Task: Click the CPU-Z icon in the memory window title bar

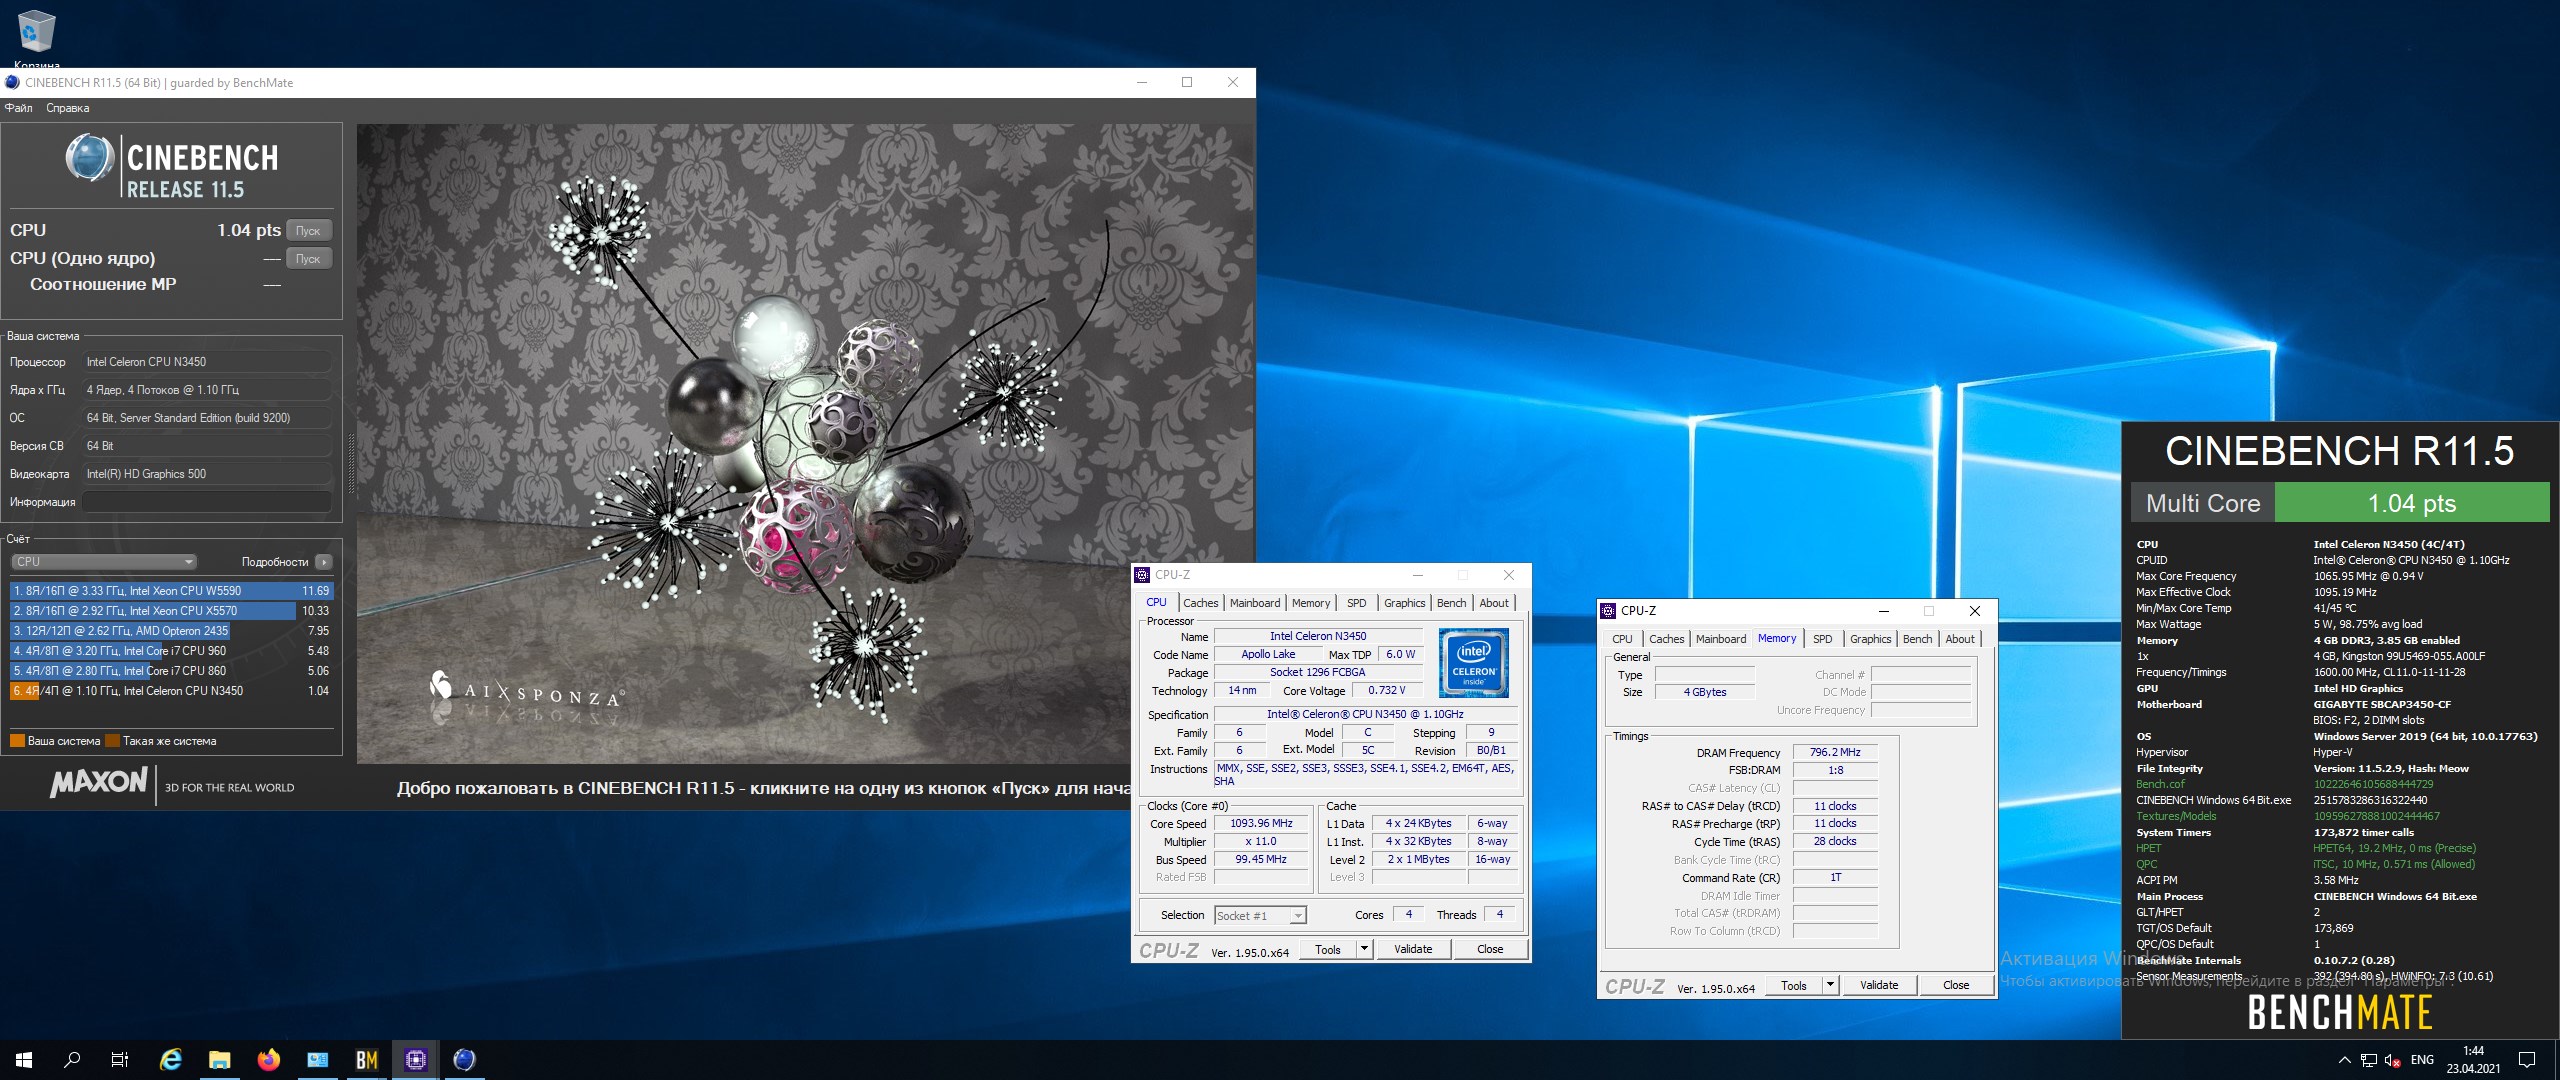Action: 1608,611
